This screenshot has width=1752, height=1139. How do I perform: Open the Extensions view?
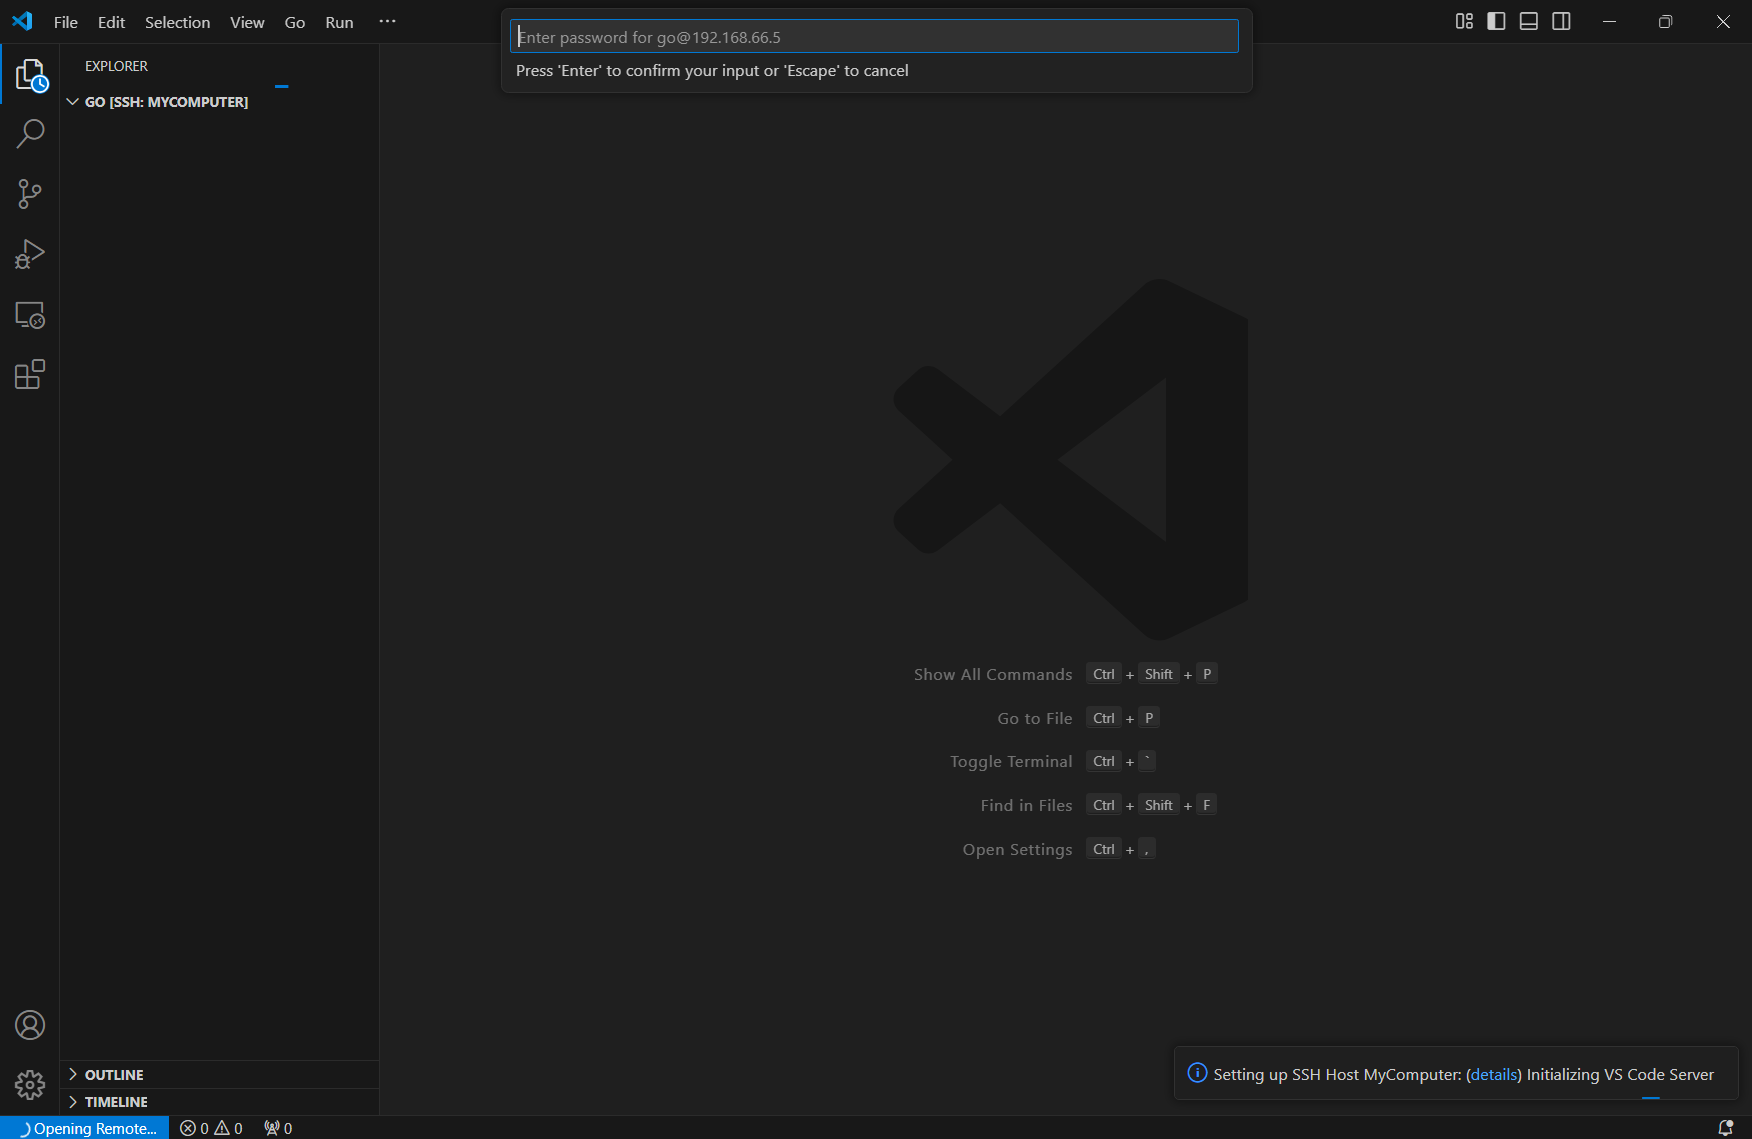(x=30, y=375)
